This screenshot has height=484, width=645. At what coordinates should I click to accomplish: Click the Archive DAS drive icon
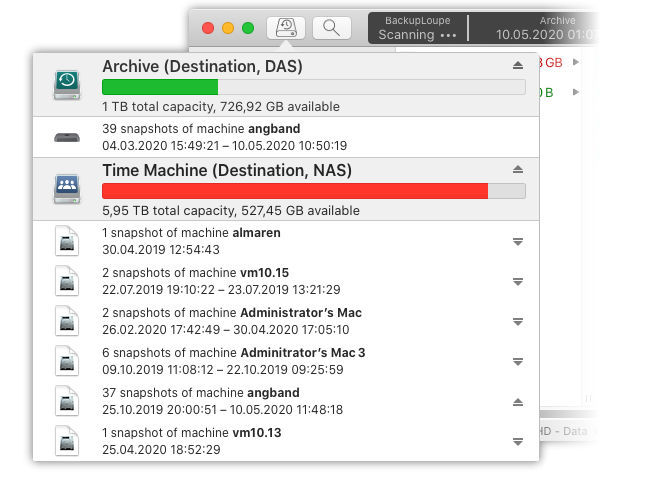coord(66,85)
